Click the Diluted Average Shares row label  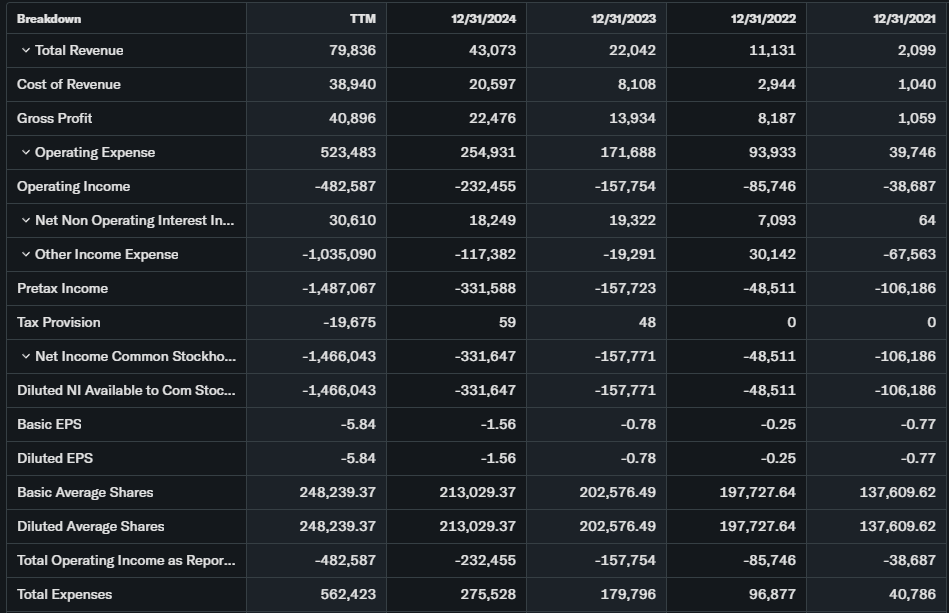pyautogui.click(x=91, y=526)
